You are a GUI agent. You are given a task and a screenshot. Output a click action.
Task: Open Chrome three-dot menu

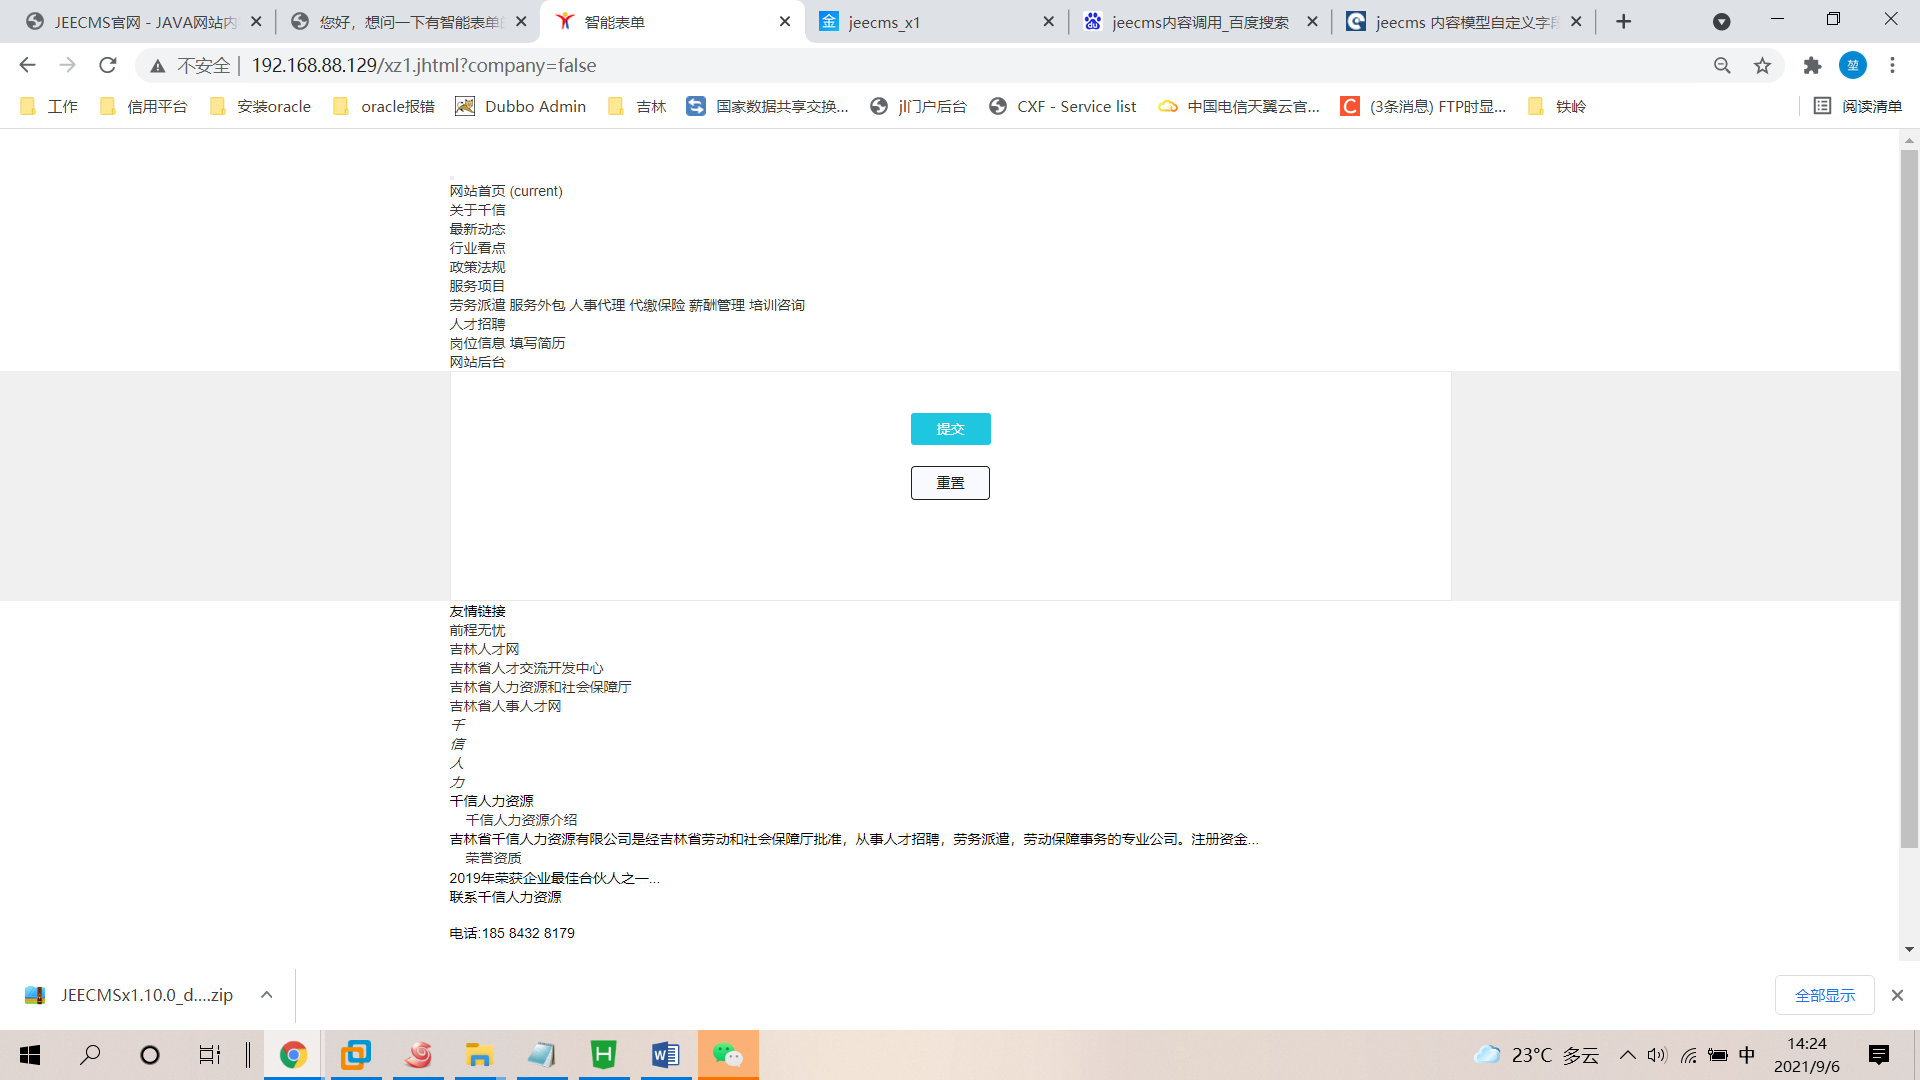(1892, 66)
